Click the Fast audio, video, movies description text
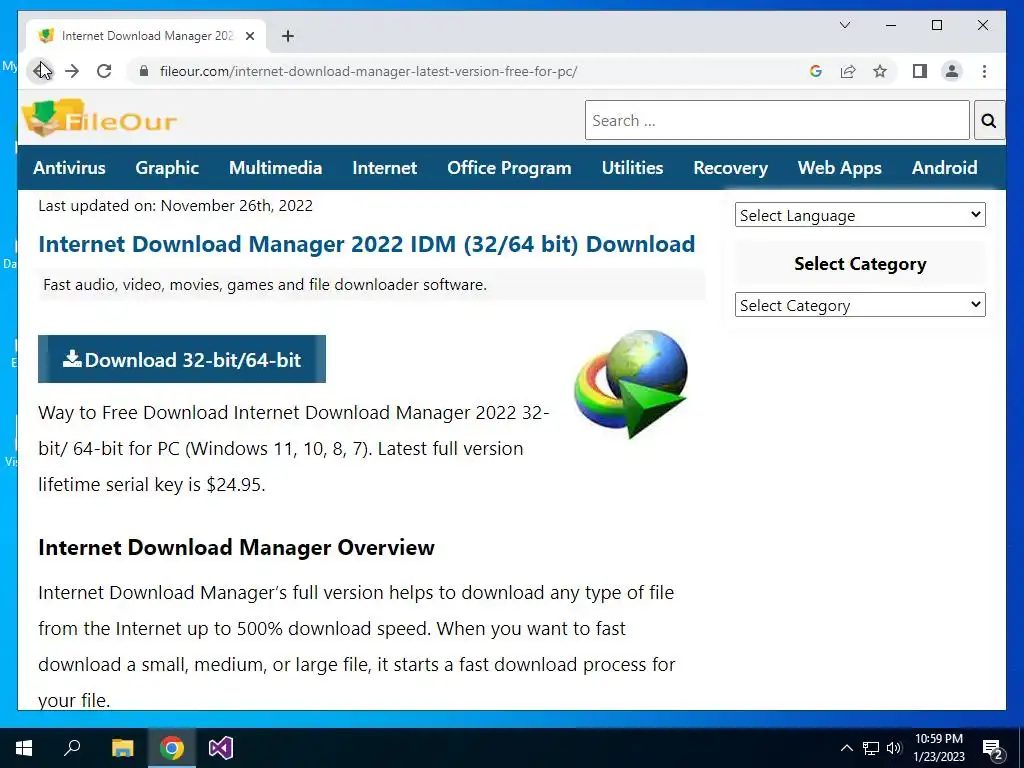Screen dimensions: 1024x768 pyautogui.click(x=264, y=285)
